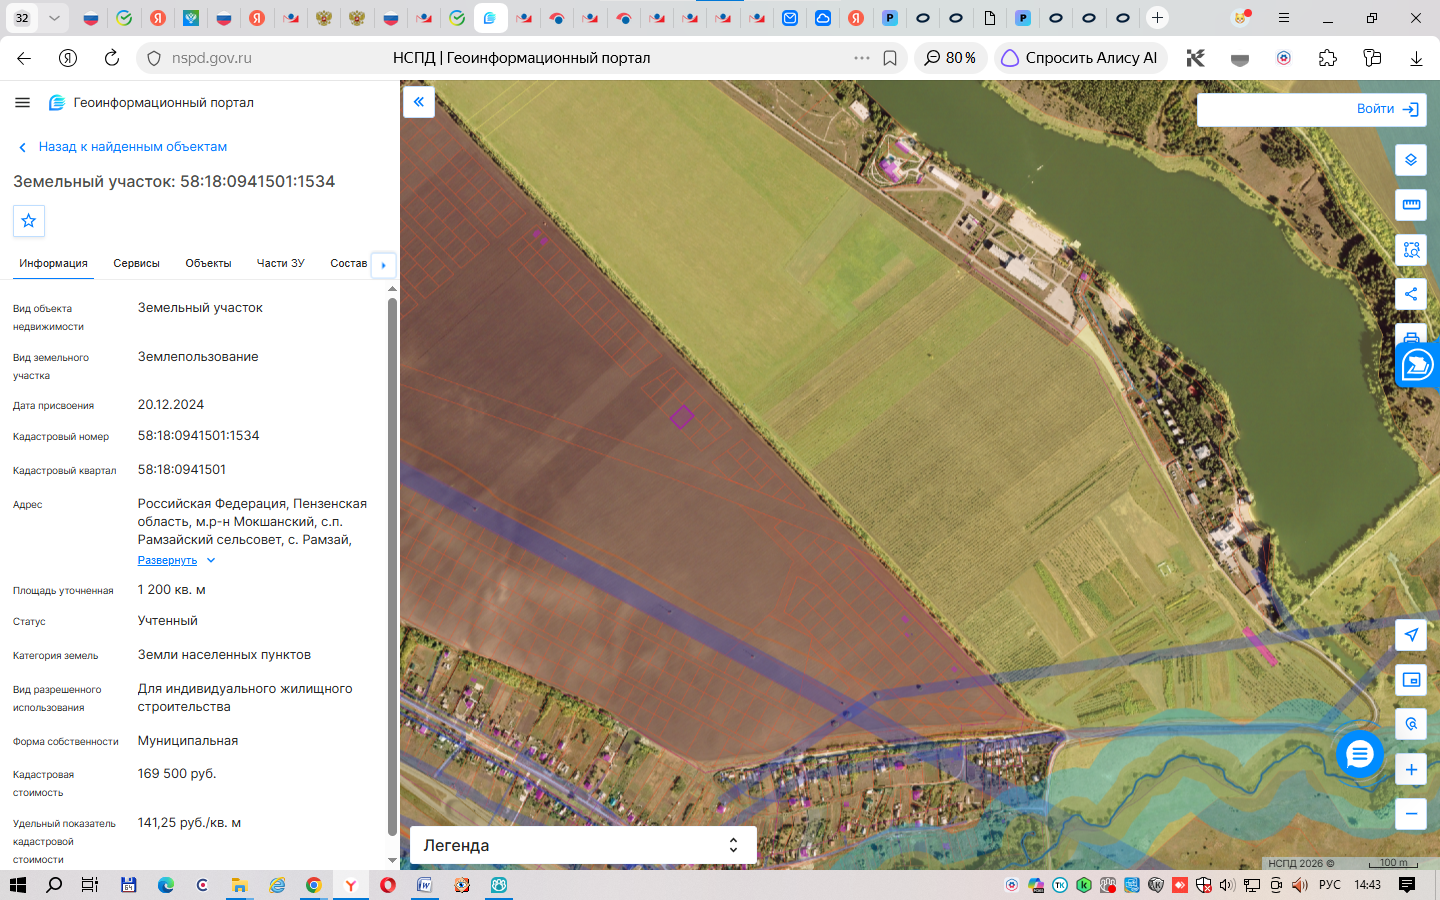Image resolution: width=1440 pixels, height=900 pixels.
Task: Open a new browser tab
Action: pyautogui.click(x=1157, y=18)
